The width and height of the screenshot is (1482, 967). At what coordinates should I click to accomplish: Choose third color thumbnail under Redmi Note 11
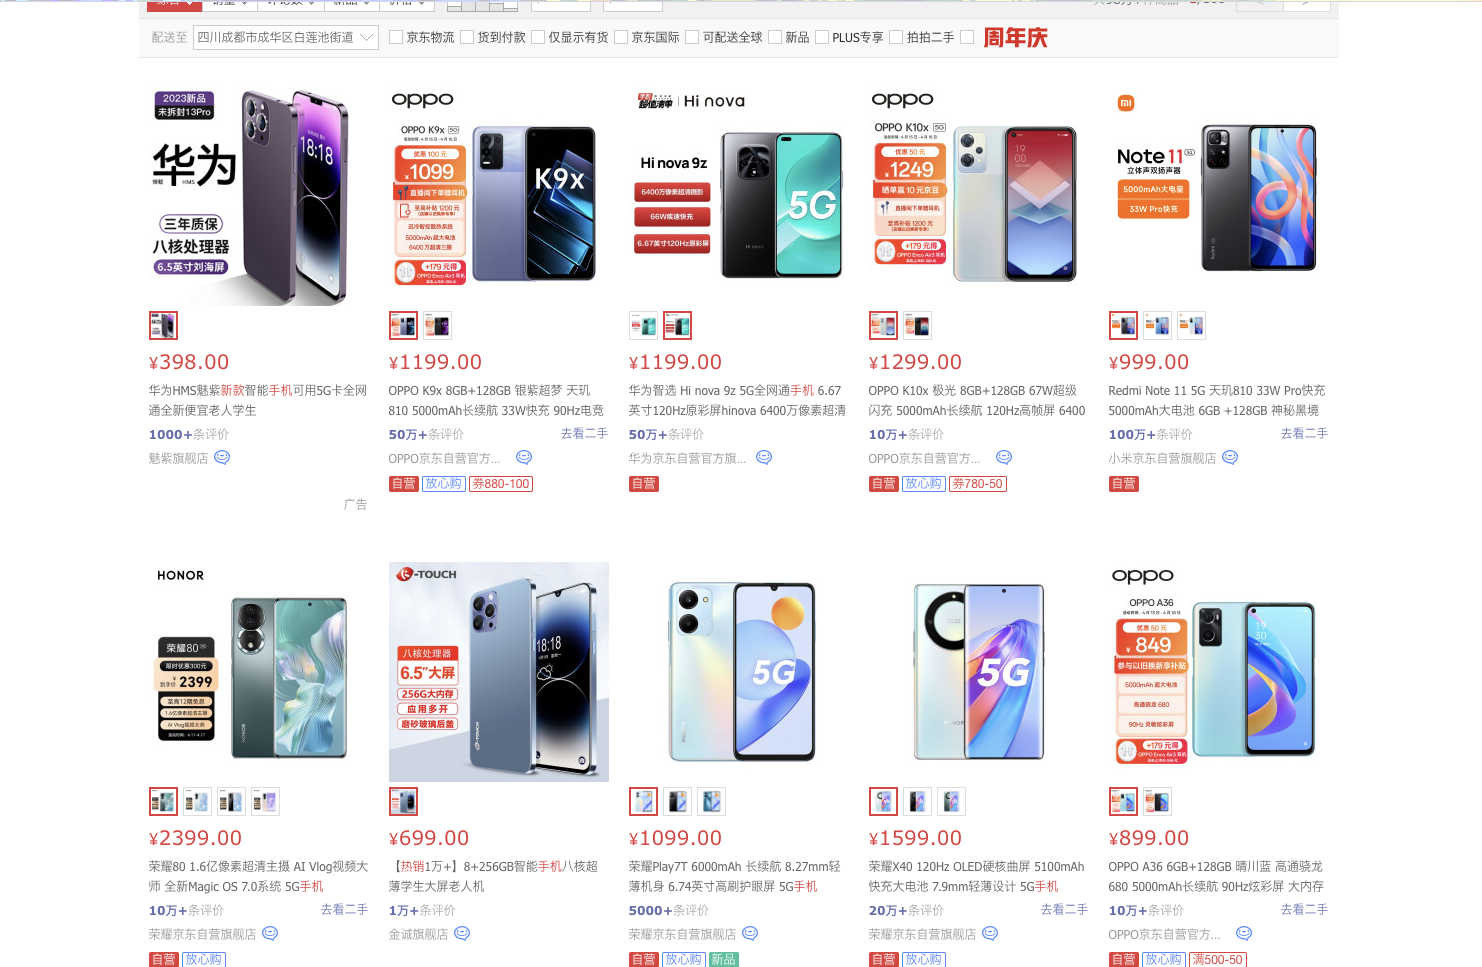point(1191,325)
